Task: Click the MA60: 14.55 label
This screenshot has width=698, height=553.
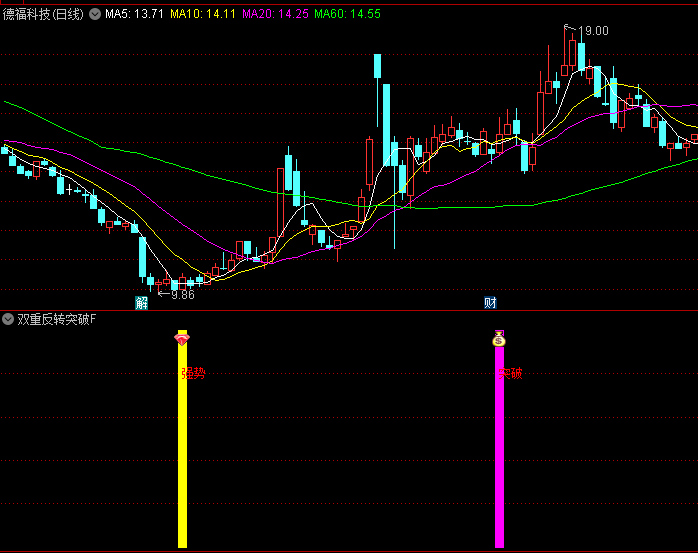Action: pyautogui.click(x=348, y=14)
